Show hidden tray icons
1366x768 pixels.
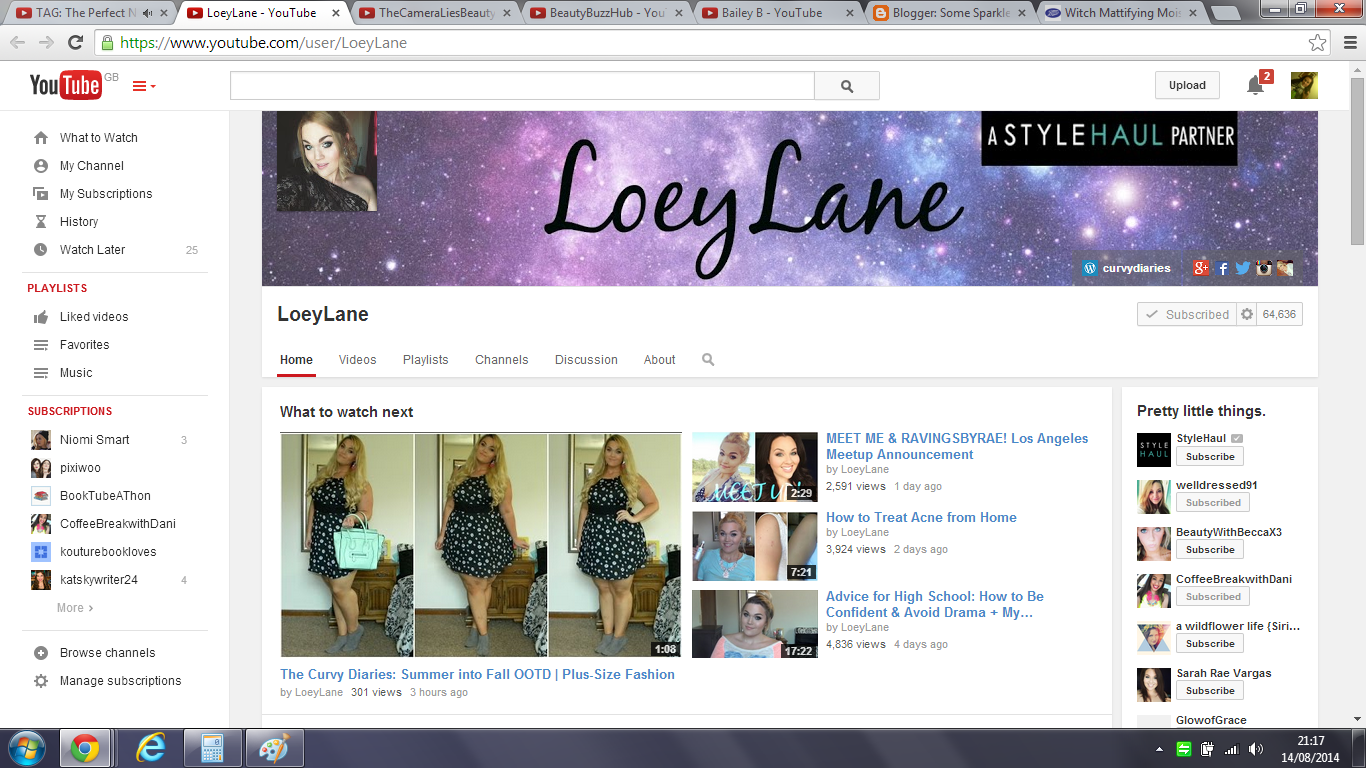coord(1159,748)
